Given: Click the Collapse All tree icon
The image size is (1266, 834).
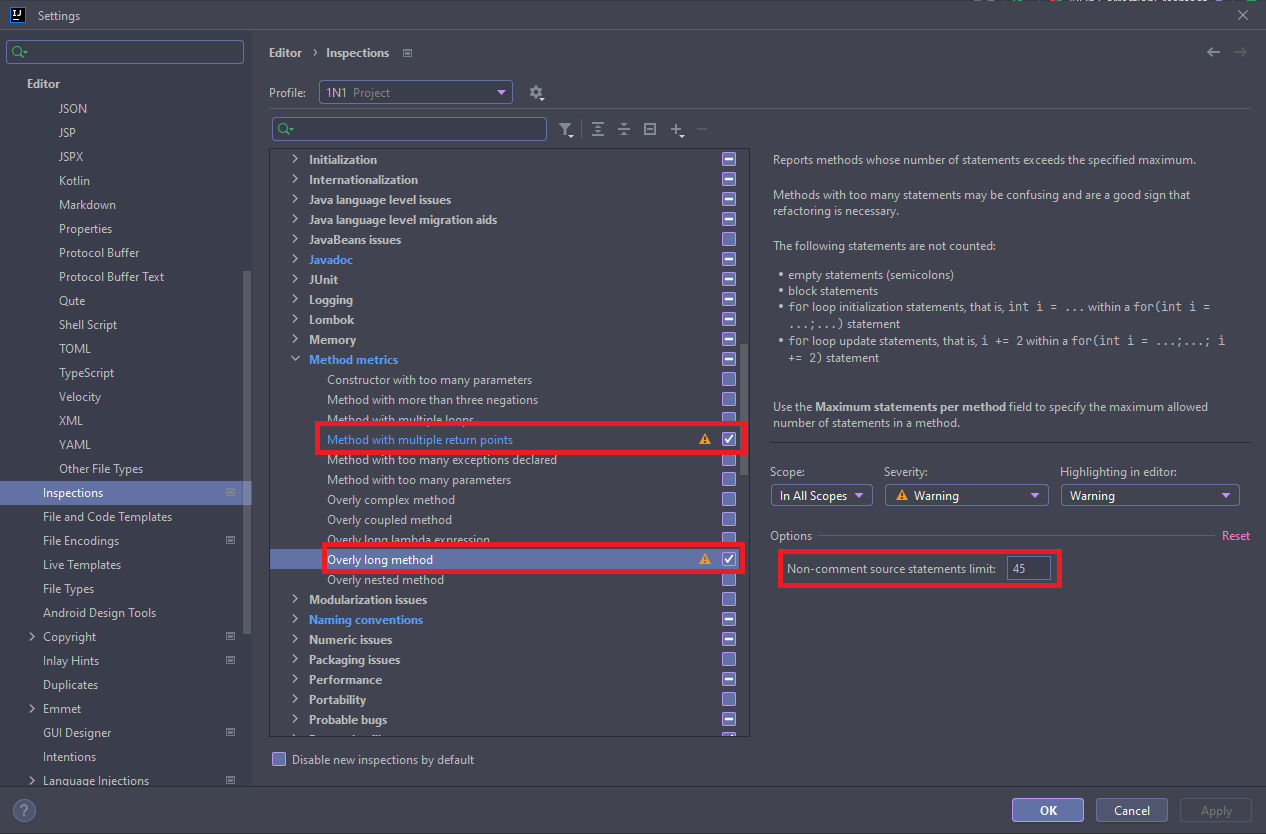Looking at the screenshot, I should (624, 129).
